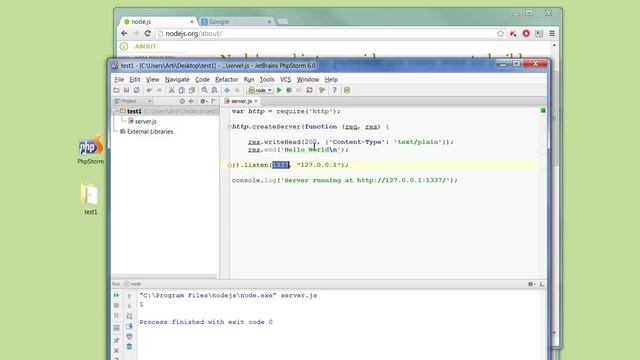Click the Replace toolbar icon
The image size is (640, 360).
(x=214, y=90)
